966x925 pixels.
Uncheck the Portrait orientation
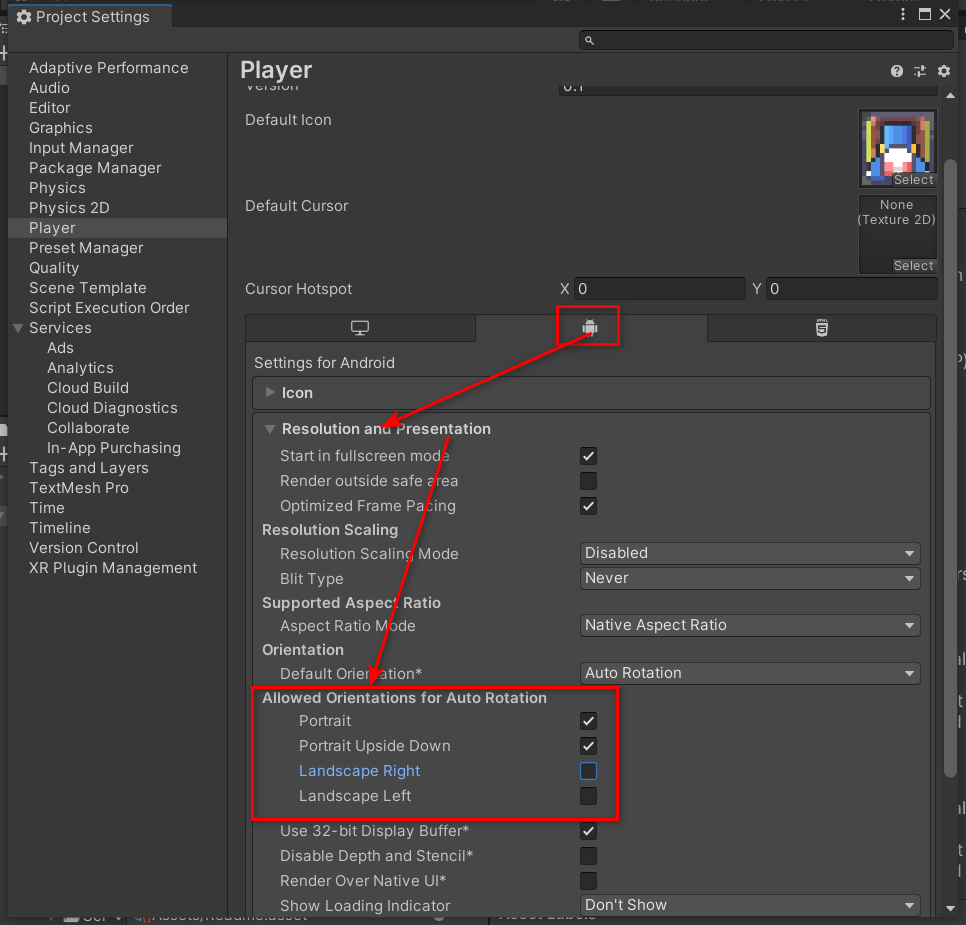(588, 721)
